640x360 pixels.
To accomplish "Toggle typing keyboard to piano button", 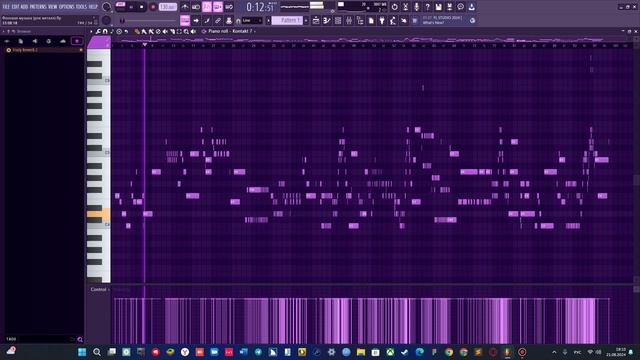I will click(185, 20).
